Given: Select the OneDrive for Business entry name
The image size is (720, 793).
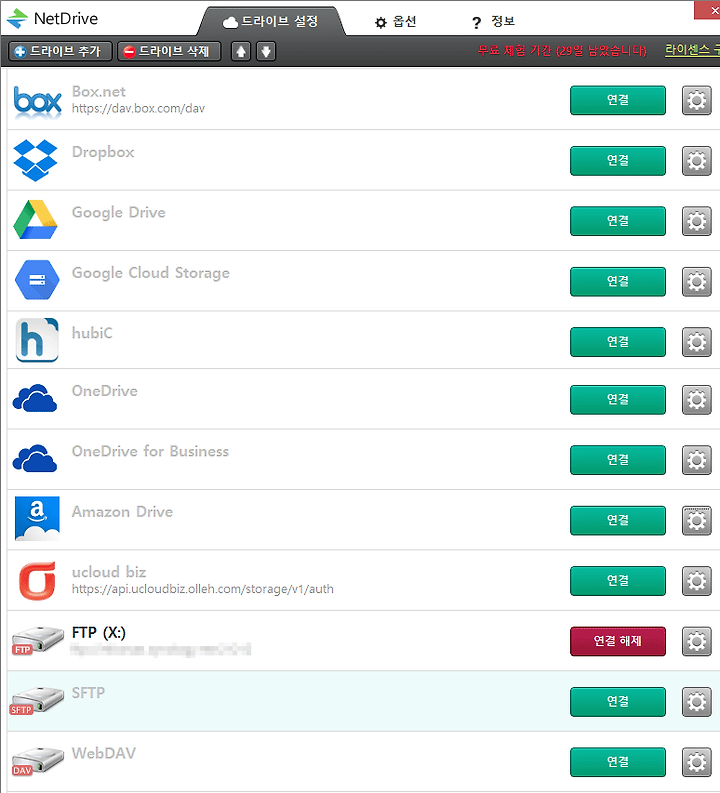Looking at the screenshot, I should pyautogui.click(x=150, y=451).
